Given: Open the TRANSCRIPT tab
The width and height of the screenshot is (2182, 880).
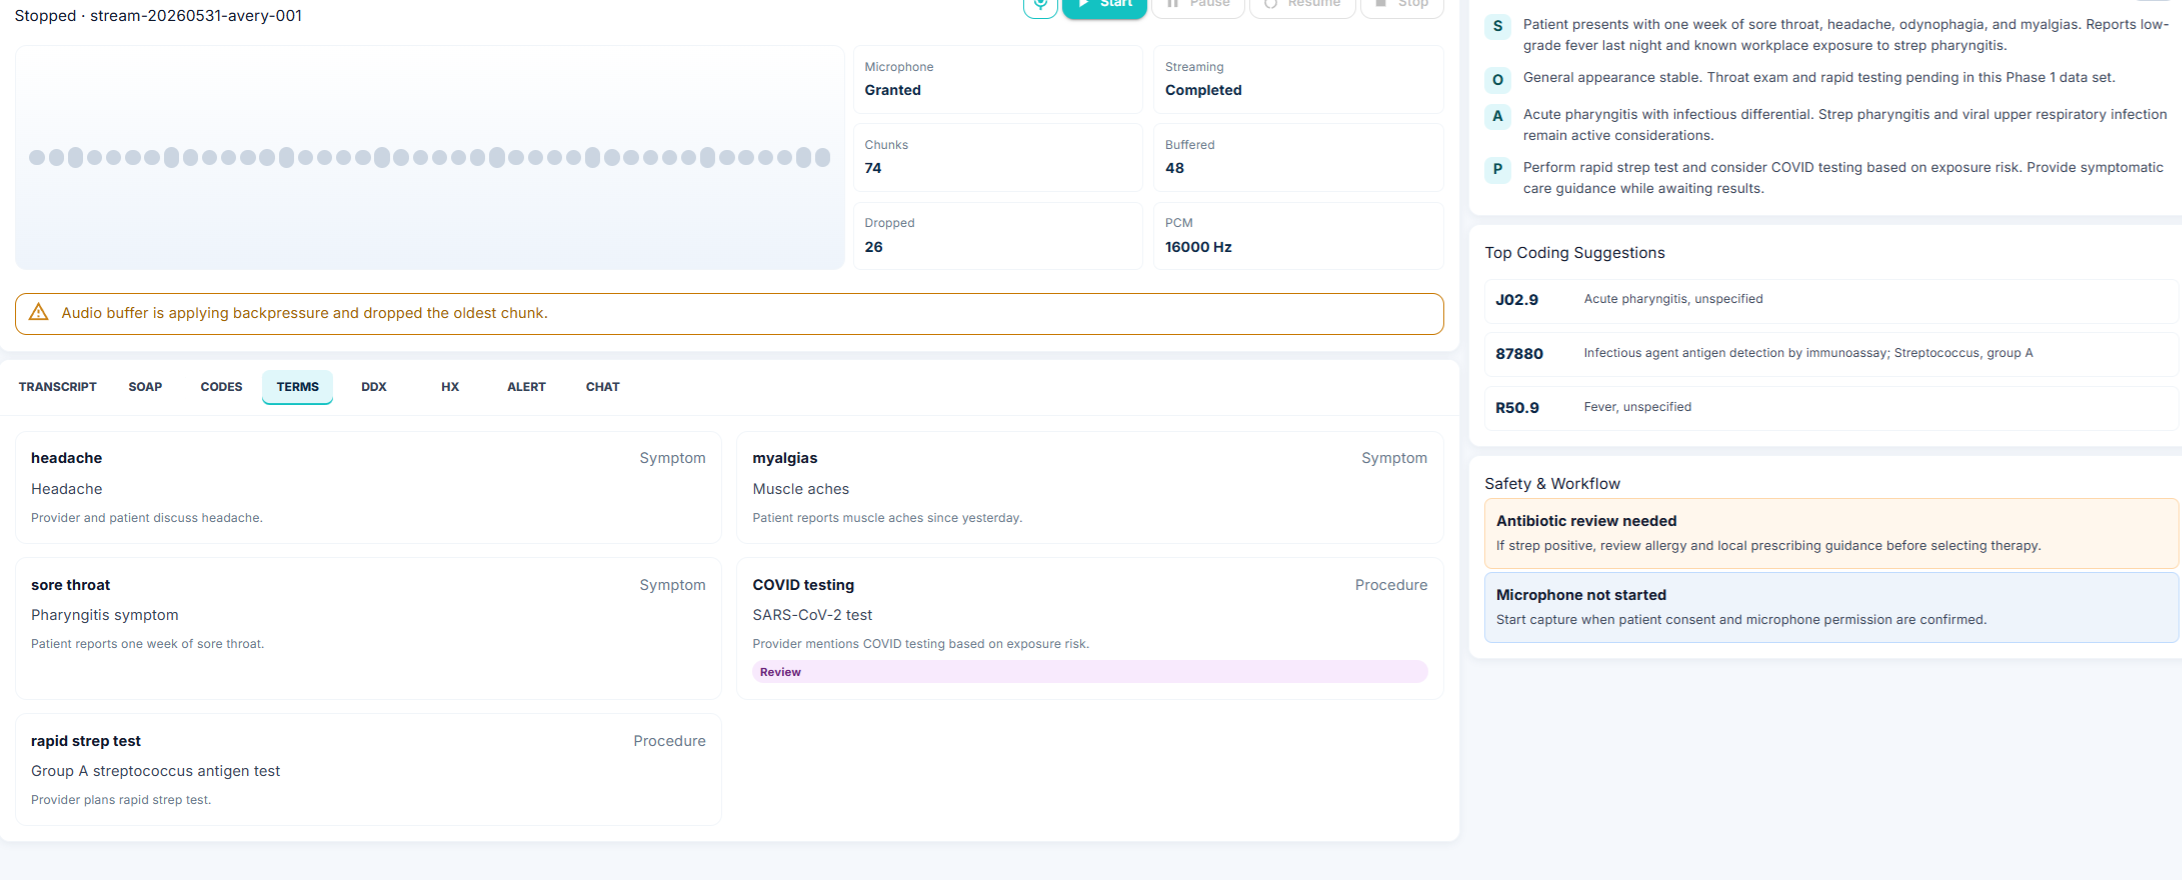Looking at the screenshot, I should 58,387.
